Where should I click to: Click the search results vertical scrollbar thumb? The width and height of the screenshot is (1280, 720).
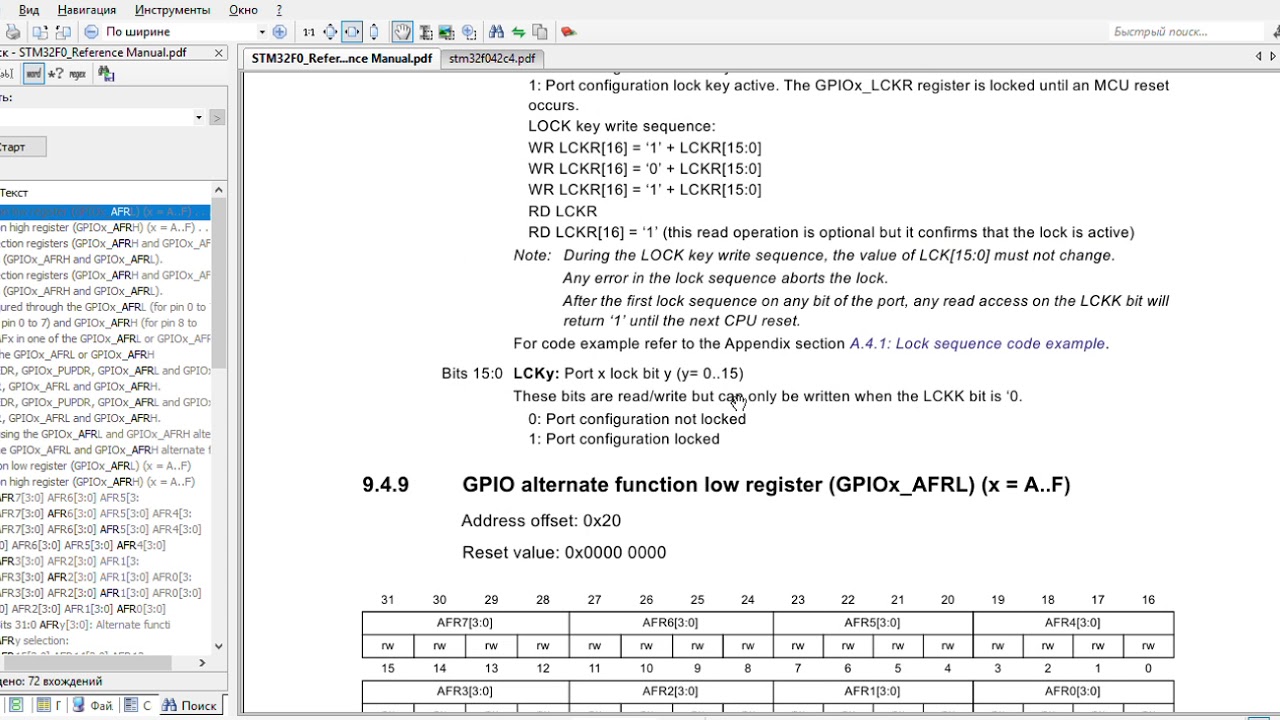pyautogui.click(x=219, y=285)
